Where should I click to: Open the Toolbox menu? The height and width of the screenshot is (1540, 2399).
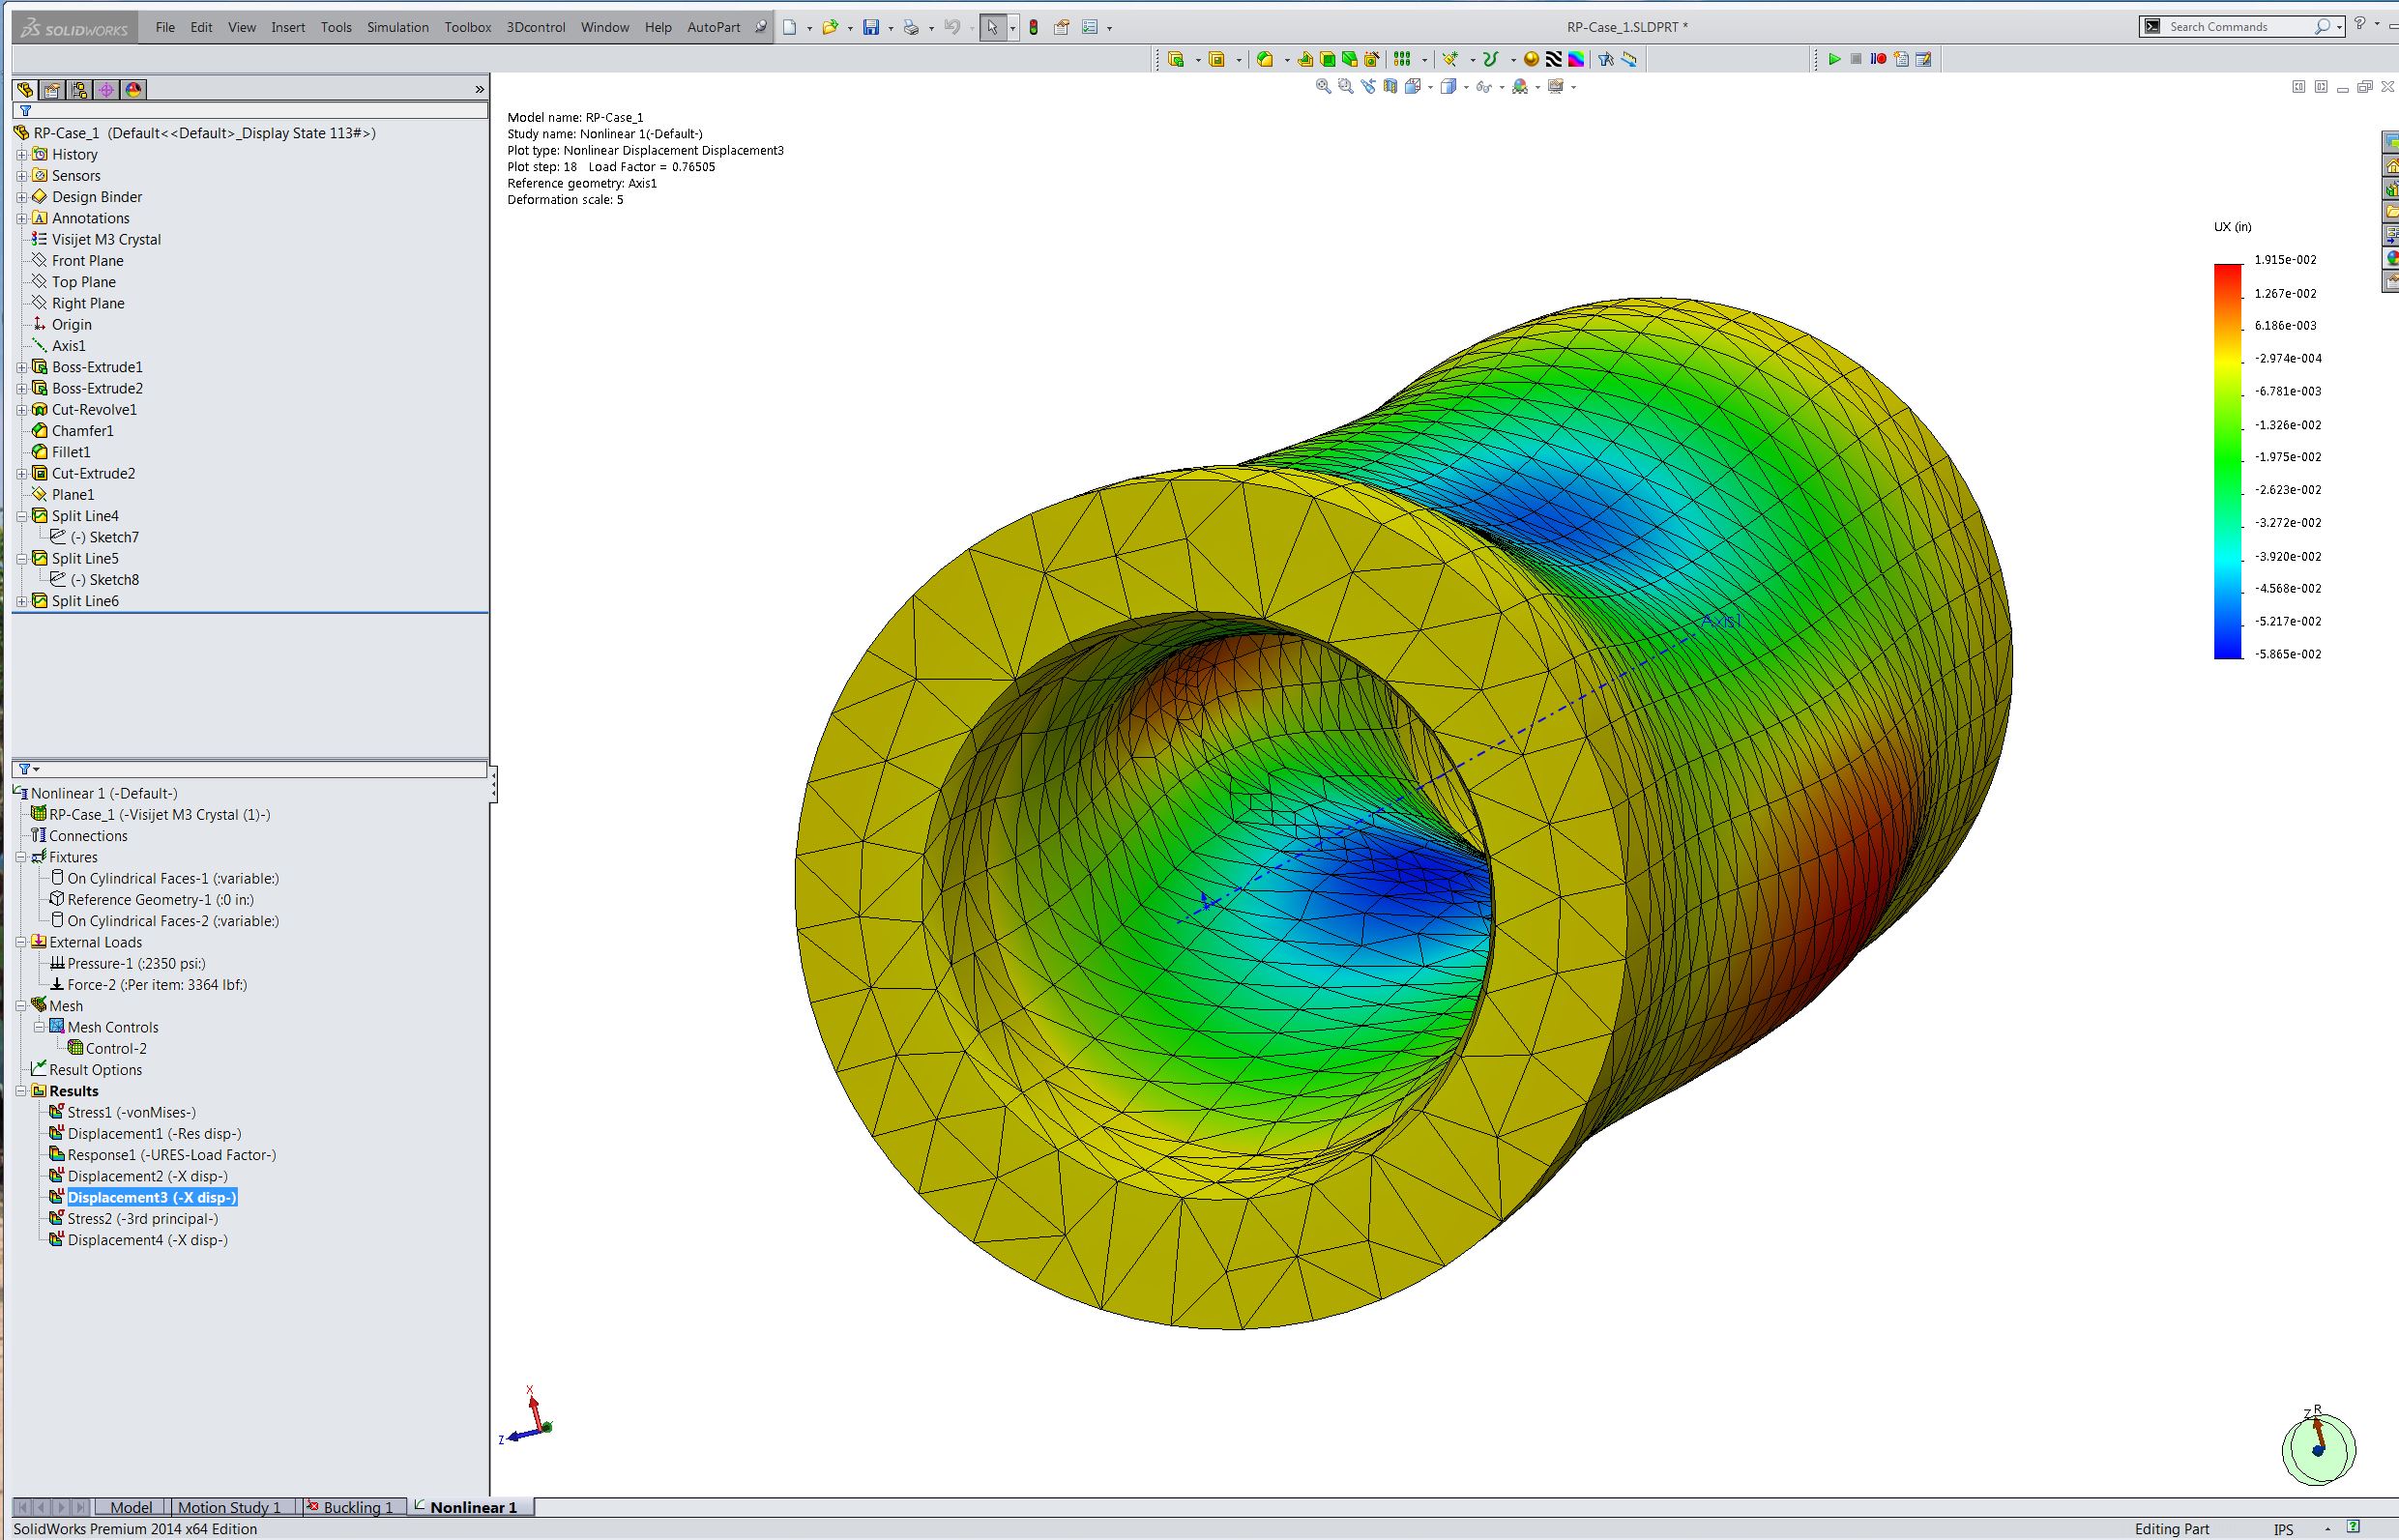click(x=468, y=27)
